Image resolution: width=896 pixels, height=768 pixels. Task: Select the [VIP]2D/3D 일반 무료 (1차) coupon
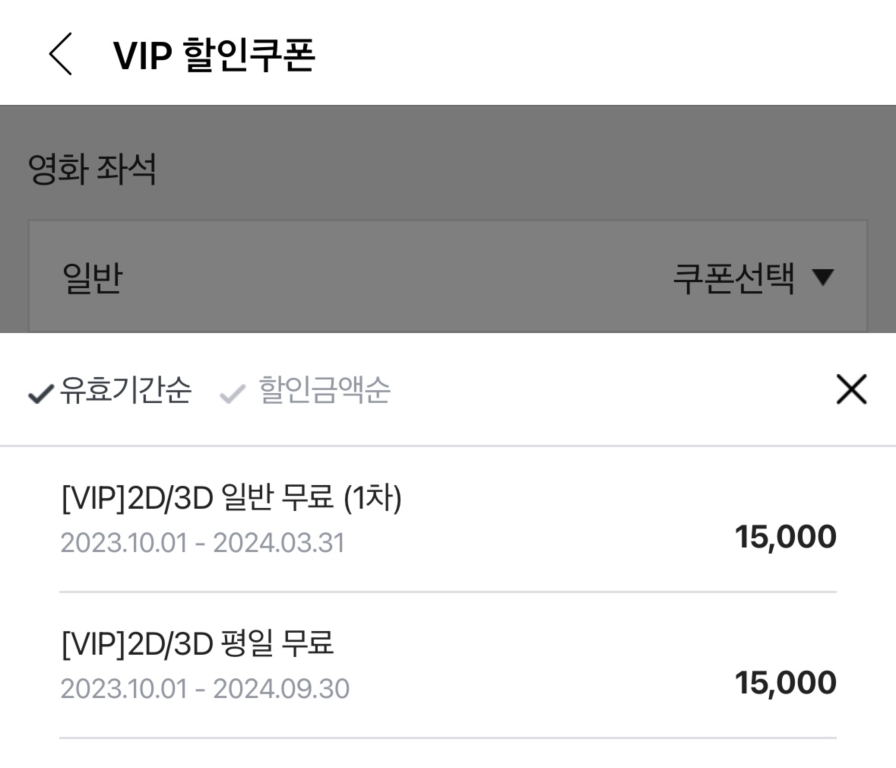click(231, 498)
